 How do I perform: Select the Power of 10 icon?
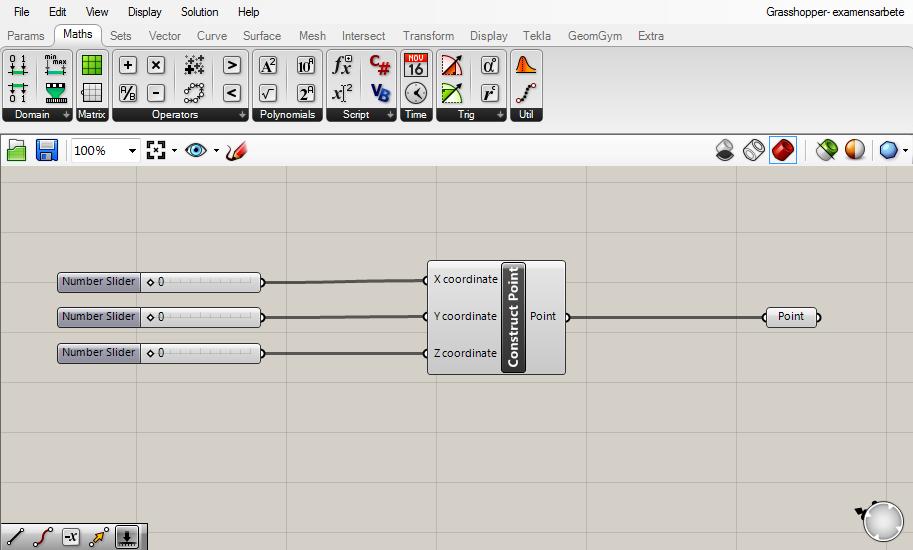click(x=306, y=65)
